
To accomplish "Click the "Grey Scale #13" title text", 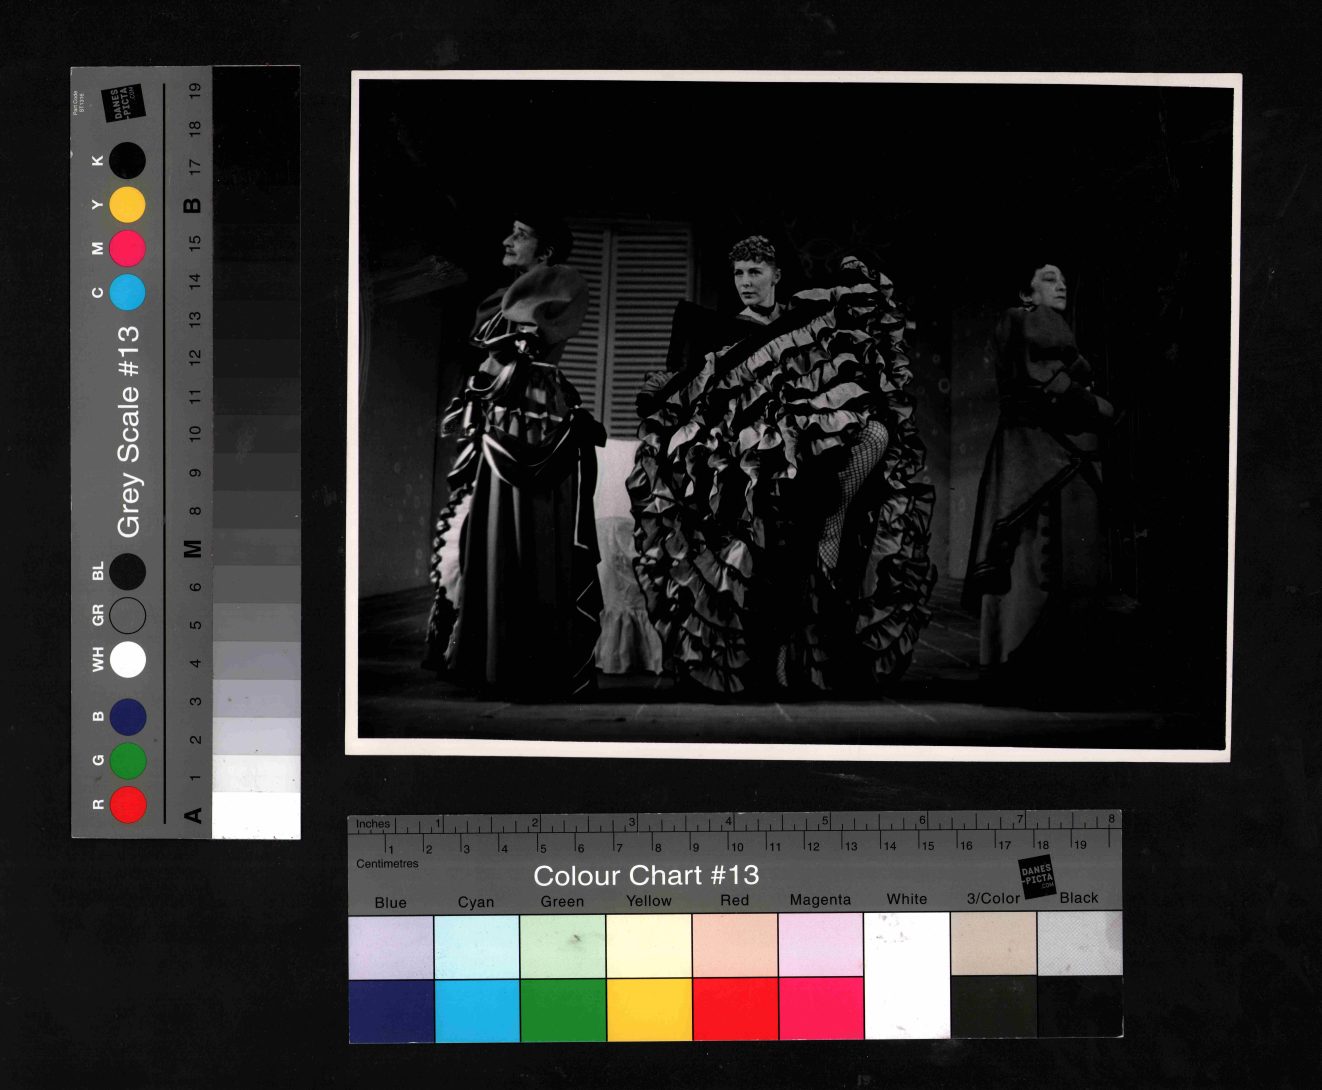I will click(128, 431).
